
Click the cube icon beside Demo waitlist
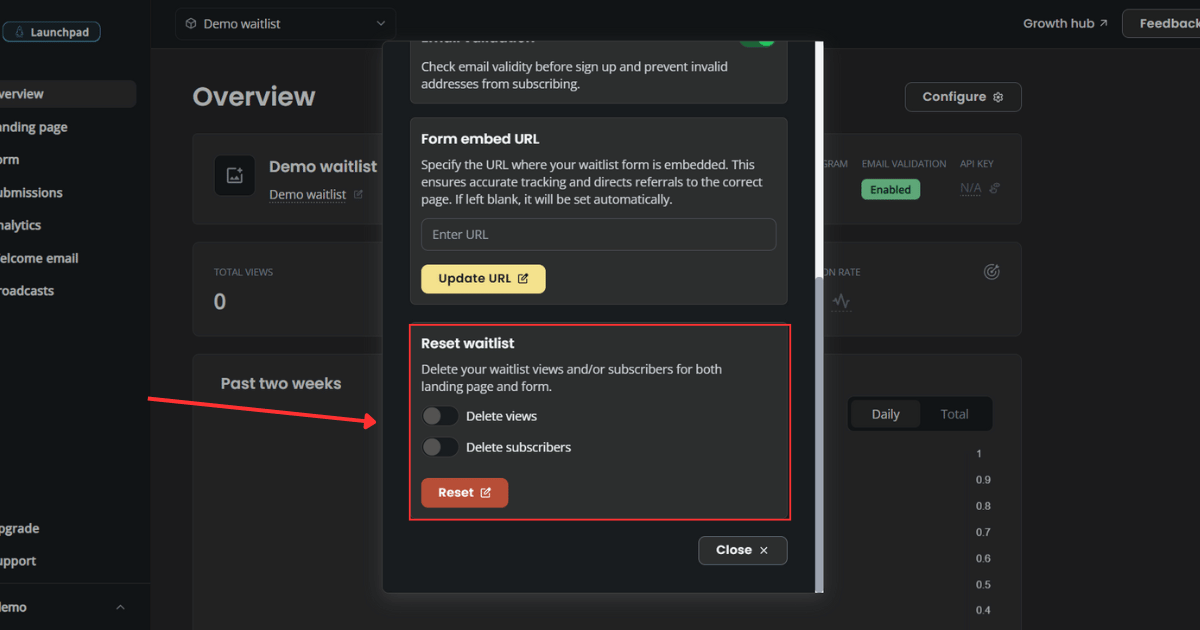191,23
